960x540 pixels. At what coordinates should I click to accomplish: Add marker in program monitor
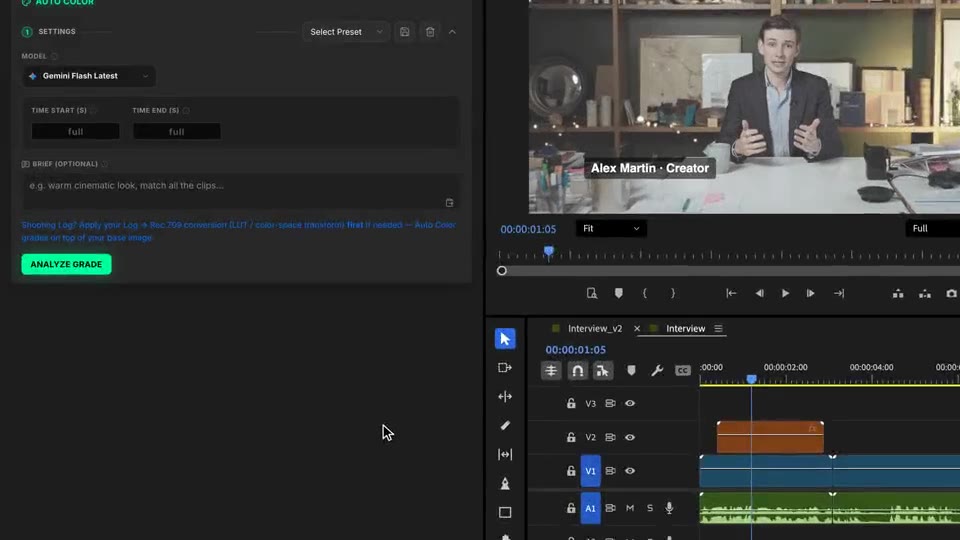point(618,293)
